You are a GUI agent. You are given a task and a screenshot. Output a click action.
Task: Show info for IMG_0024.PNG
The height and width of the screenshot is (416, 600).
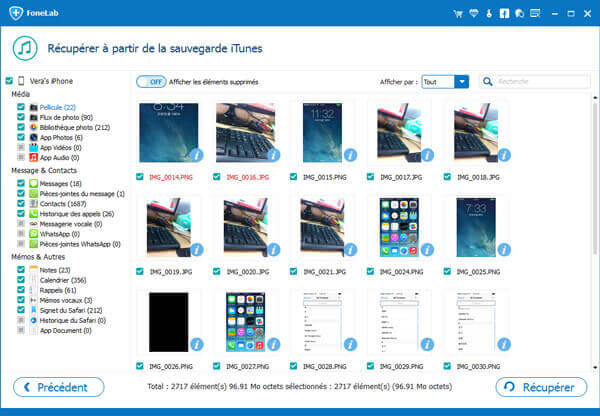point(427,250)
